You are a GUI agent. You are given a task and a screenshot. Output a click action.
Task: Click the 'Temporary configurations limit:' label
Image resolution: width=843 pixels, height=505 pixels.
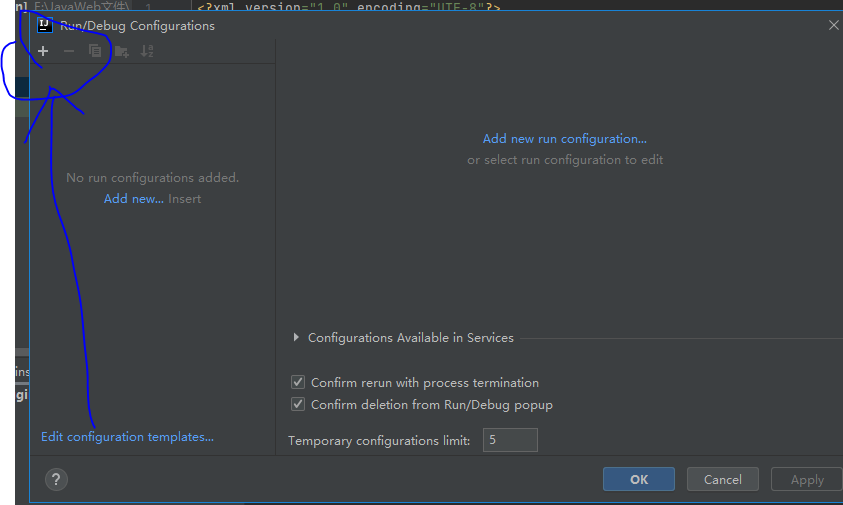(379, 440)
